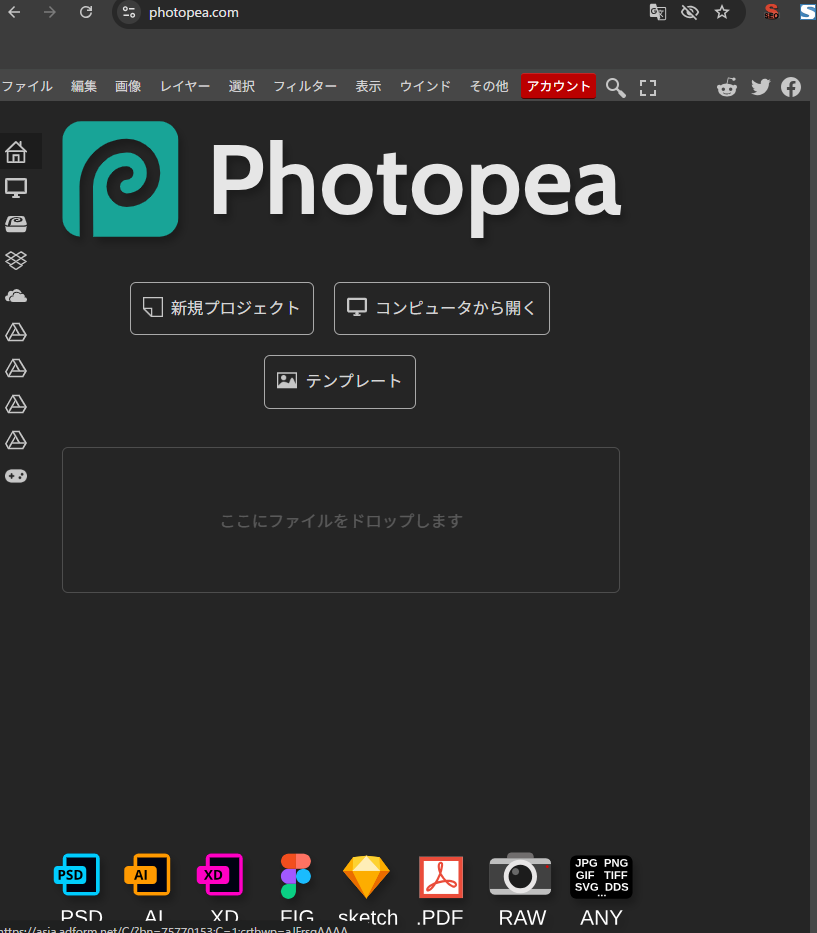Image resolution: width=817 pixels, height=933 pixels.
Task: Open the その他 menu
Action: pos(489,87)
